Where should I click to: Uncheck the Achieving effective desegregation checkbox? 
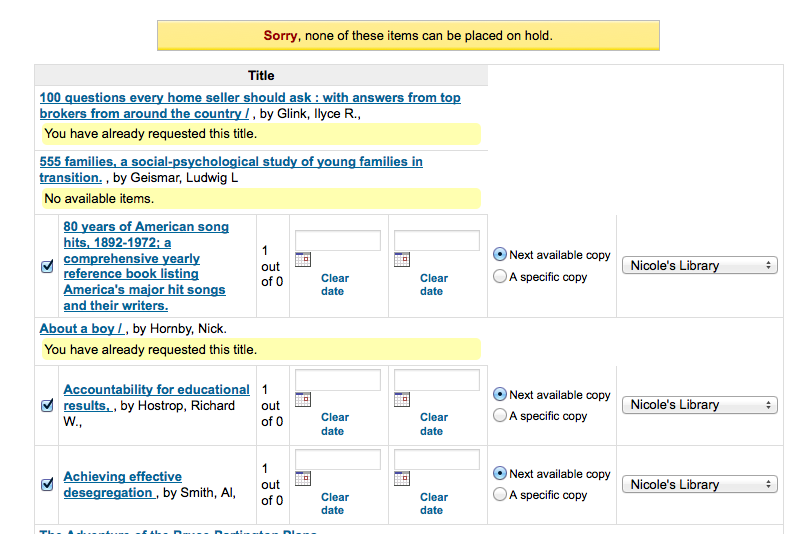pos(47,485)
